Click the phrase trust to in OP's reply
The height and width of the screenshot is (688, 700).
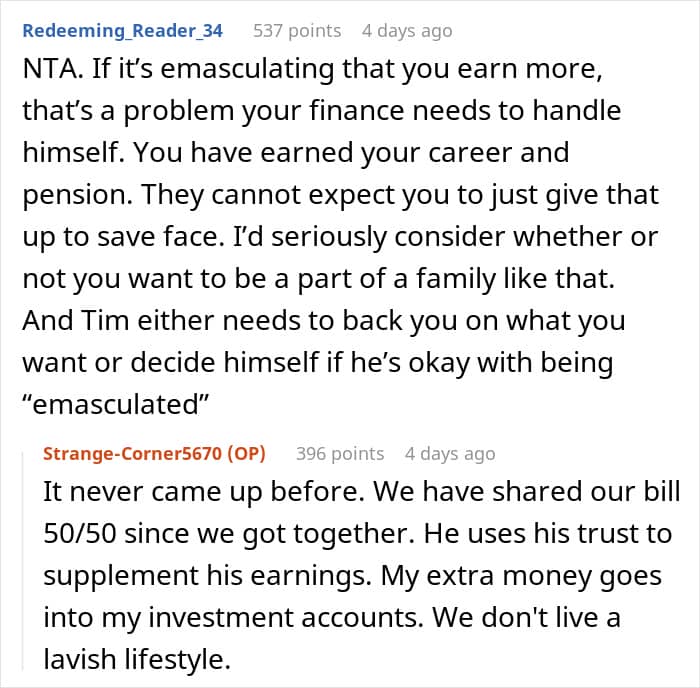pyautogui.click(x=625, y=533)
